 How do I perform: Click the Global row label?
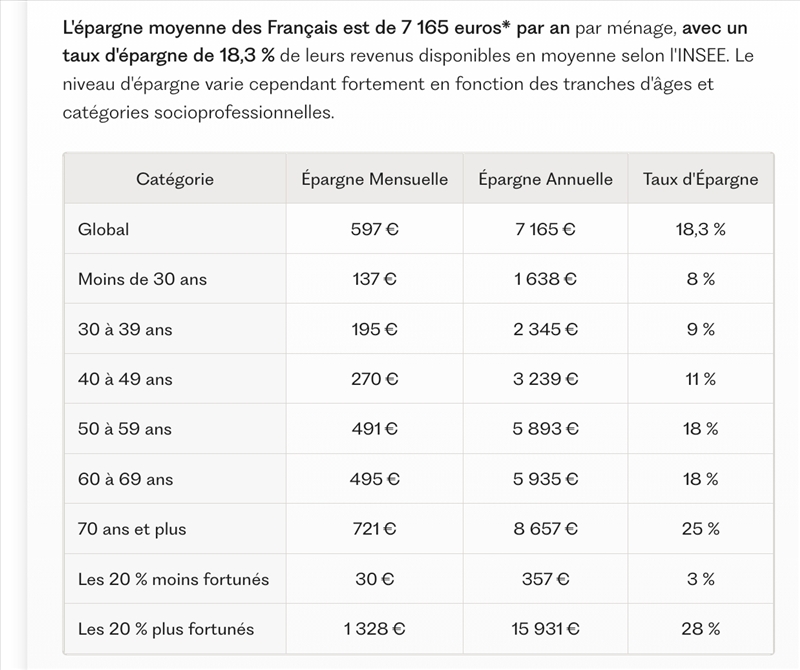(x=104, y=229)
